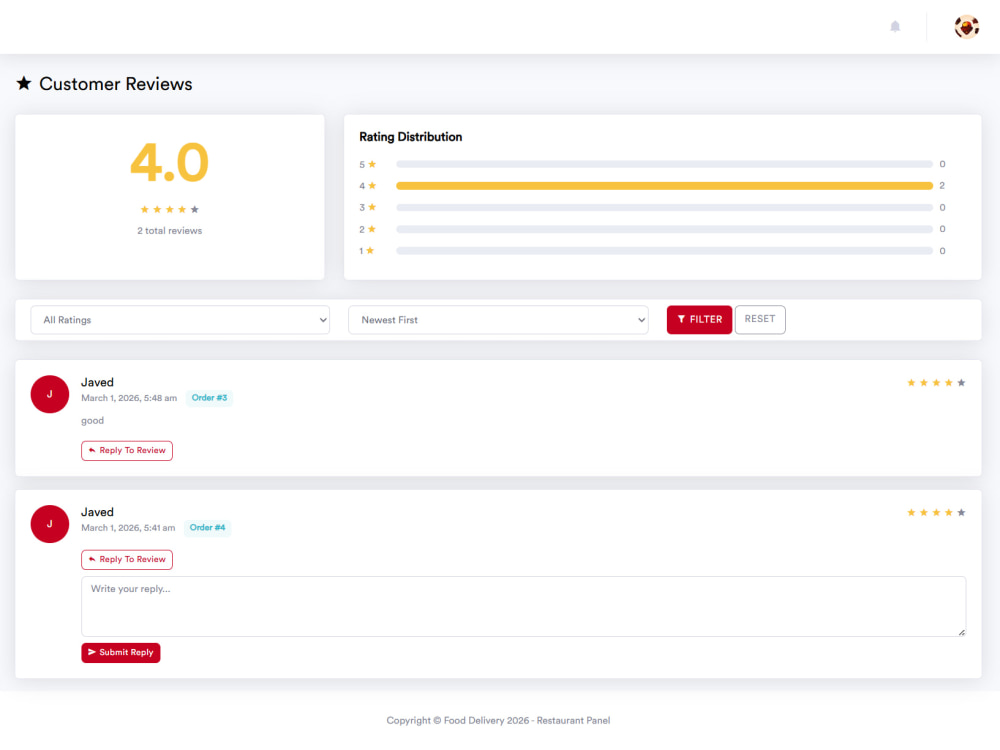Submit Reply for Order #4 review
The height and width of the screenshot is (750, 1000).
[x=121, y=653]
